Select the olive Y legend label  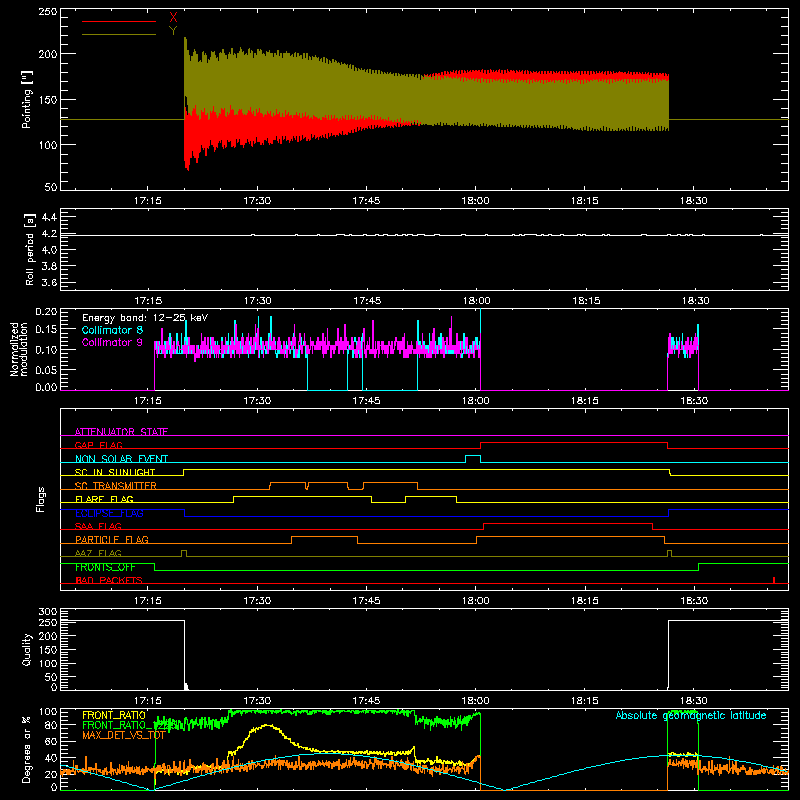click(173, 31)
